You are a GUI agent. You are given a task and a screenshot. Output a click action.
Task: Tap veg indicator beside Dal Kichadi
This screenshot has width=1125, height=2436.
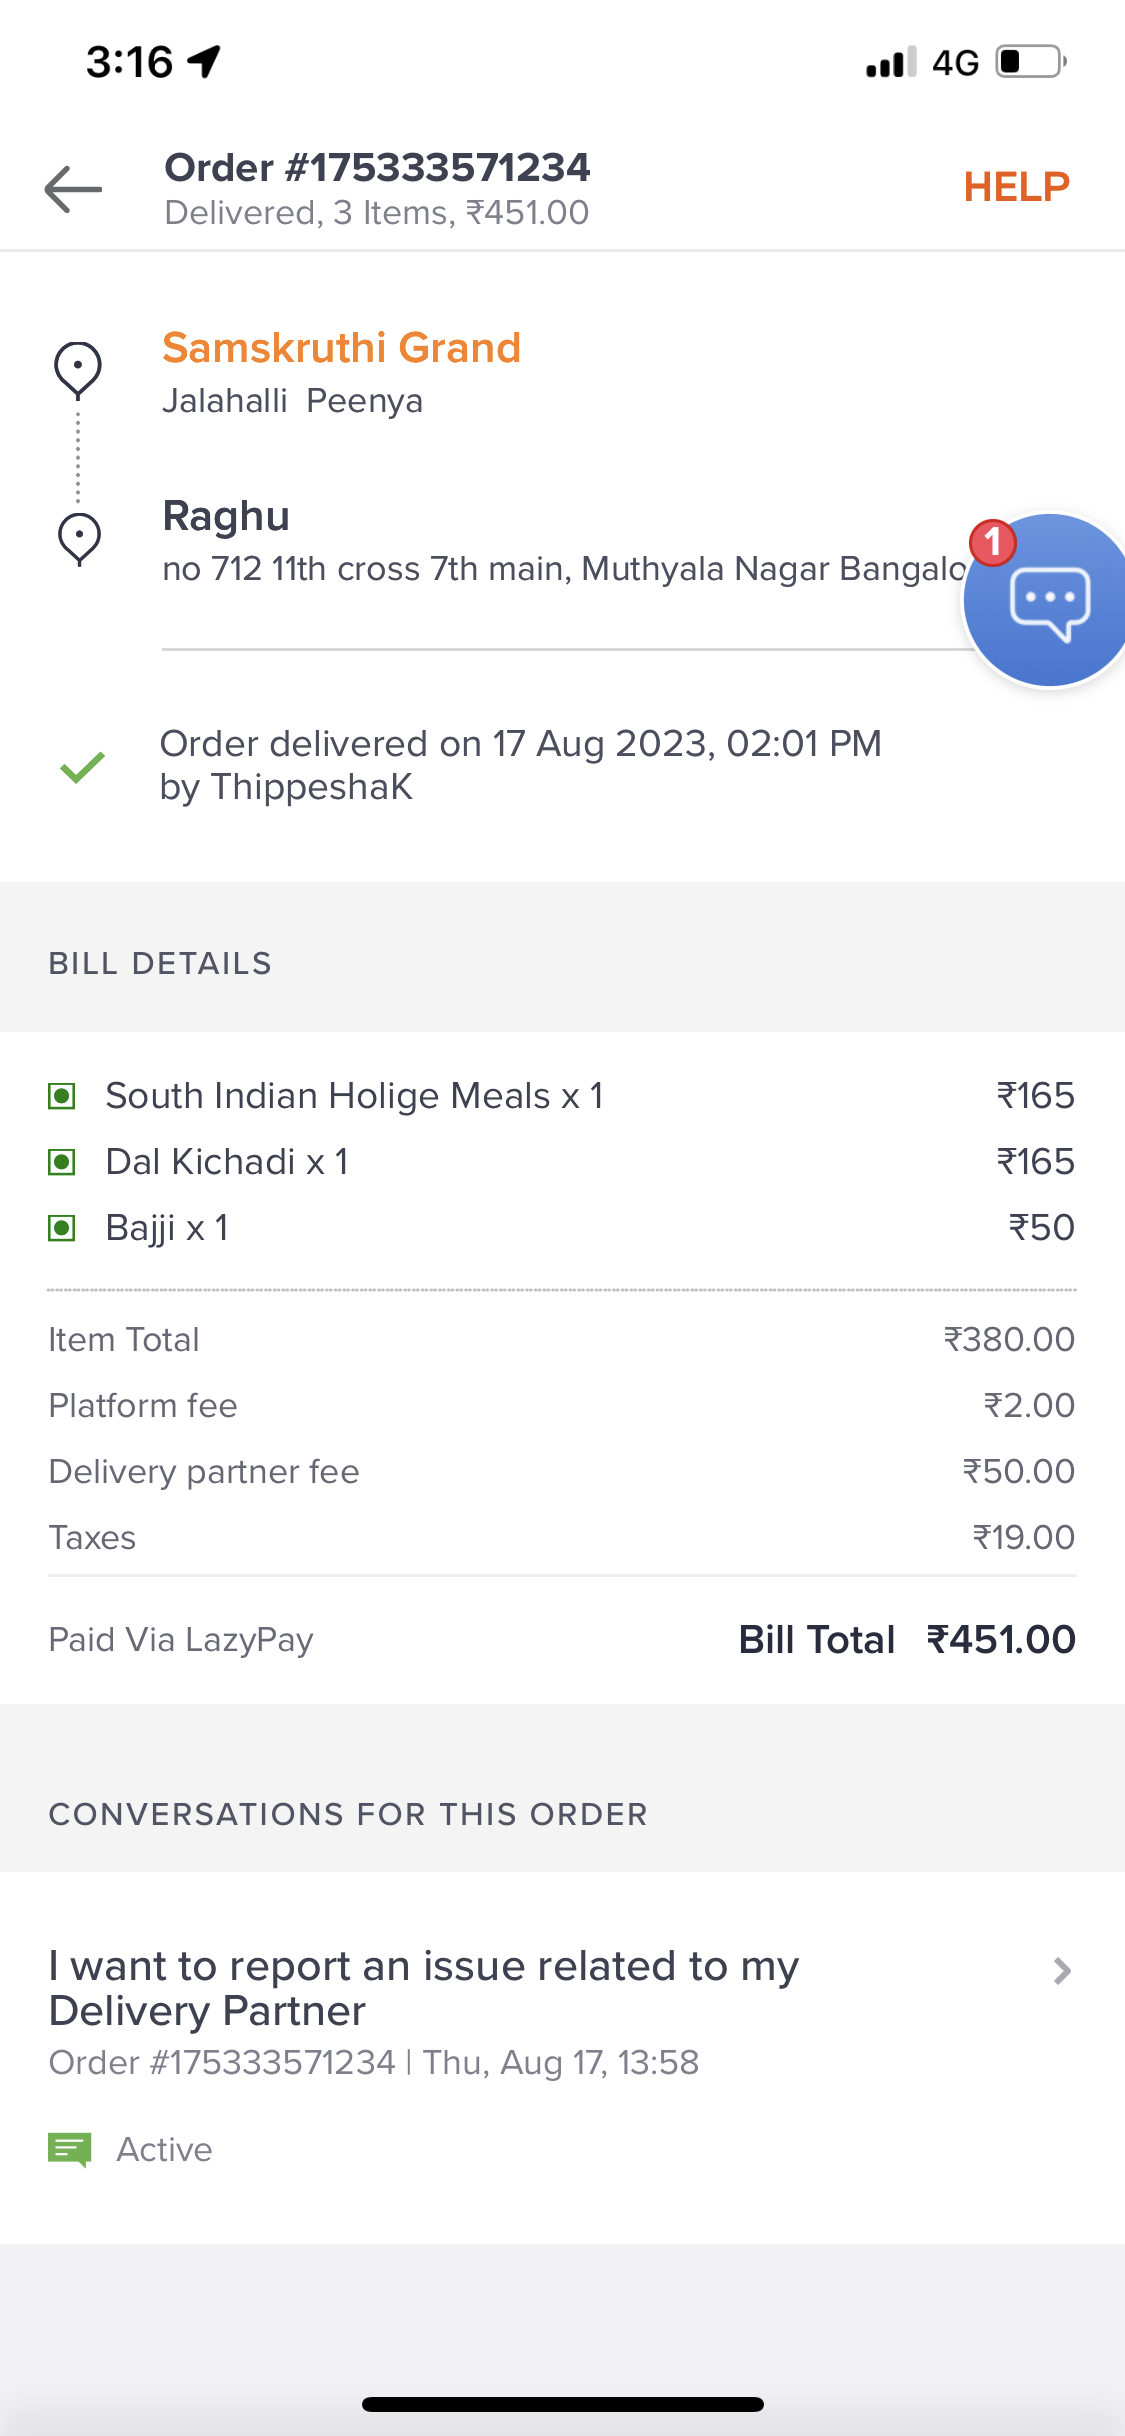[62, 1162]
